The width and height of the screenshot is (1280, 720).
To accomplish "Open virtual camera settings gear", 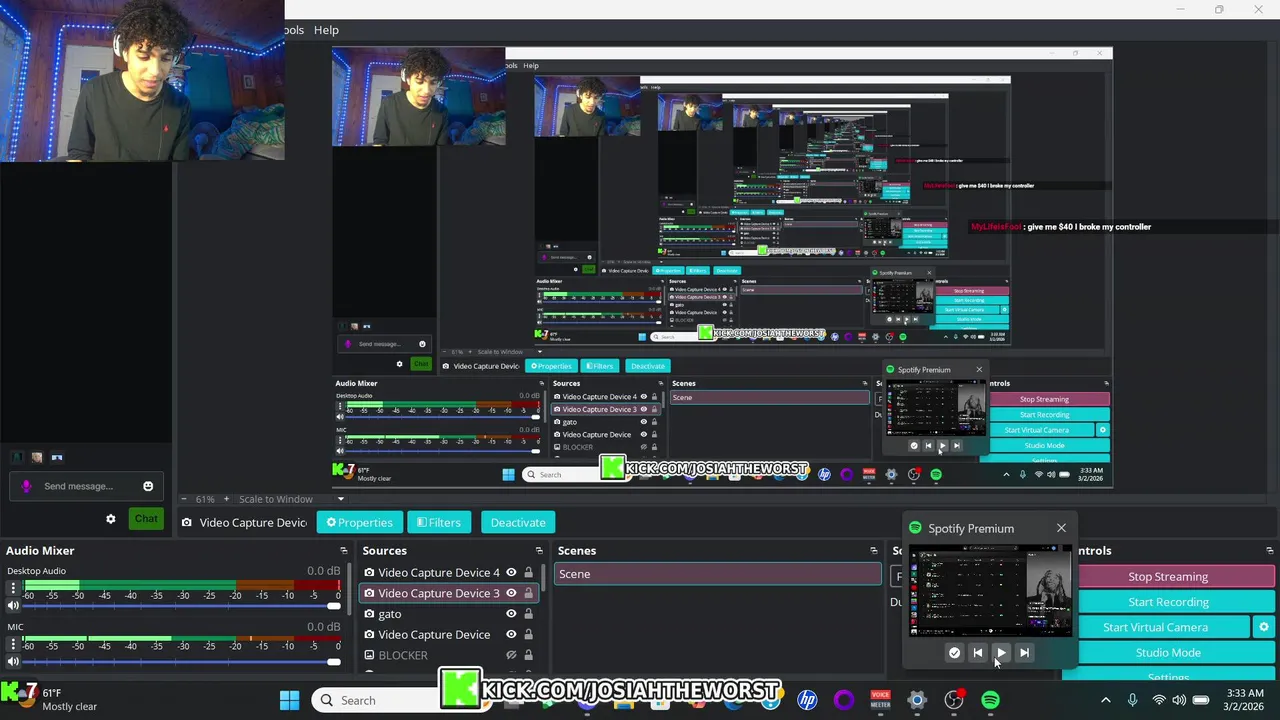I will (x=1264, y=627).
